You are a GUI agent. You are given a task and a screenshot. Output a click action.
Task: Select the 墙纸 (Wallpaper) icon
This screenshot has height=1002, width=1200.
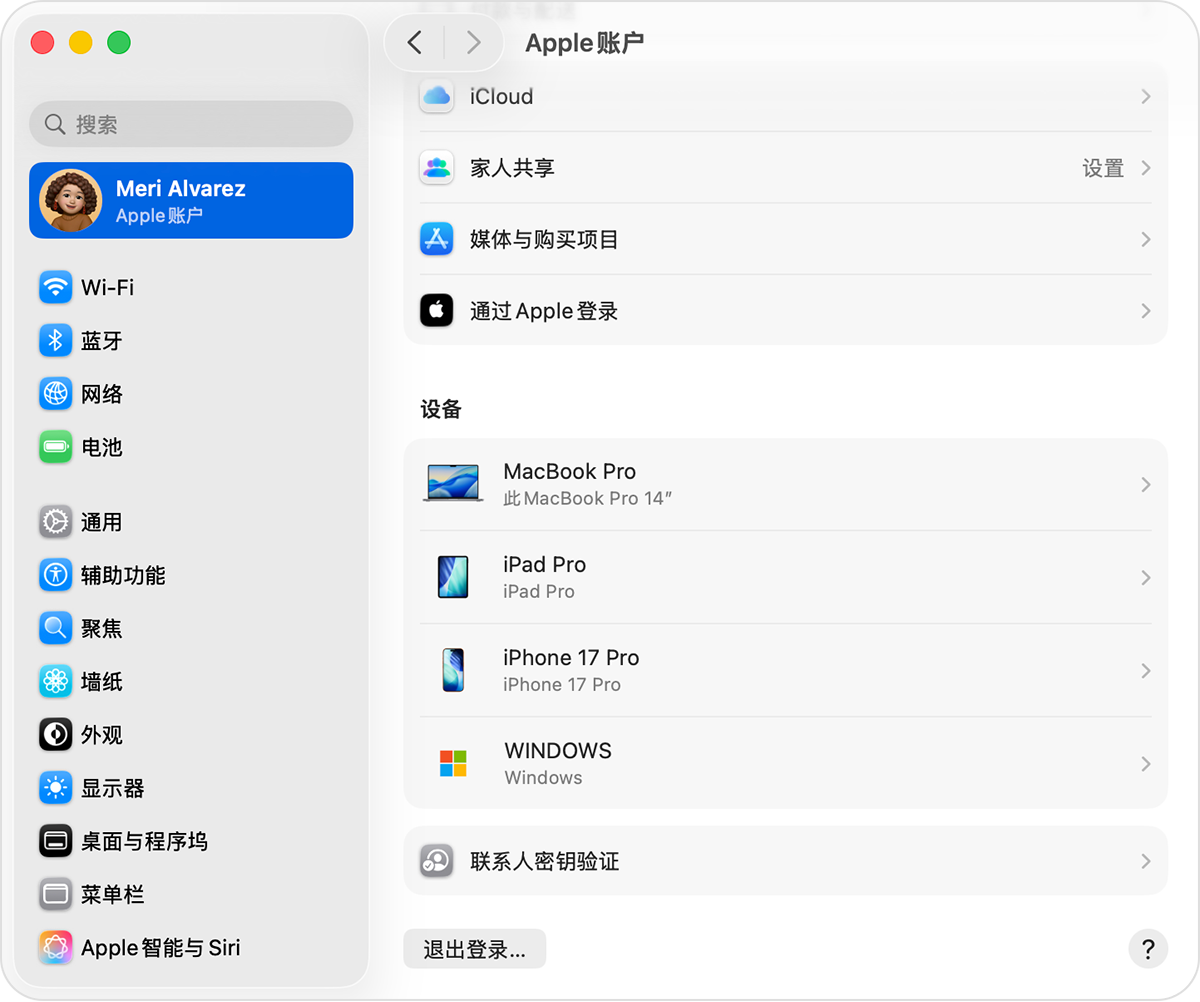click(55, 681)
